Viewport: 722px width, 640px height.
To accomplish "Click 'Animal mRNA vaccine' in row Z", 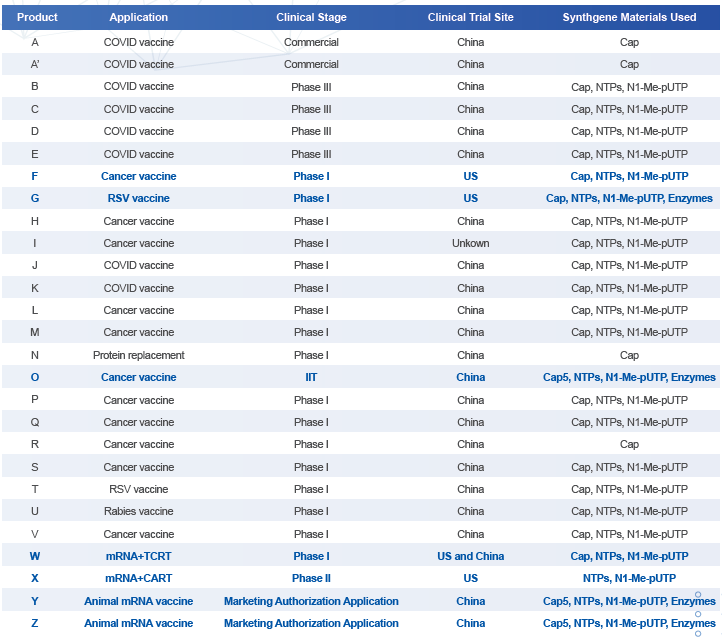I will 139,623.
